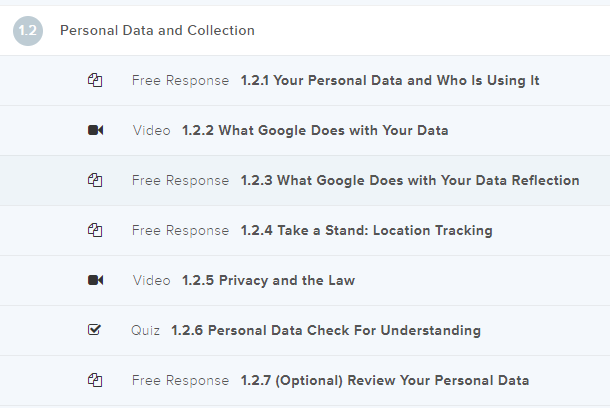The image size is (610, 408).
Task: Click the free response icon beside 1.2.7
Action: [x=95, y=380]
